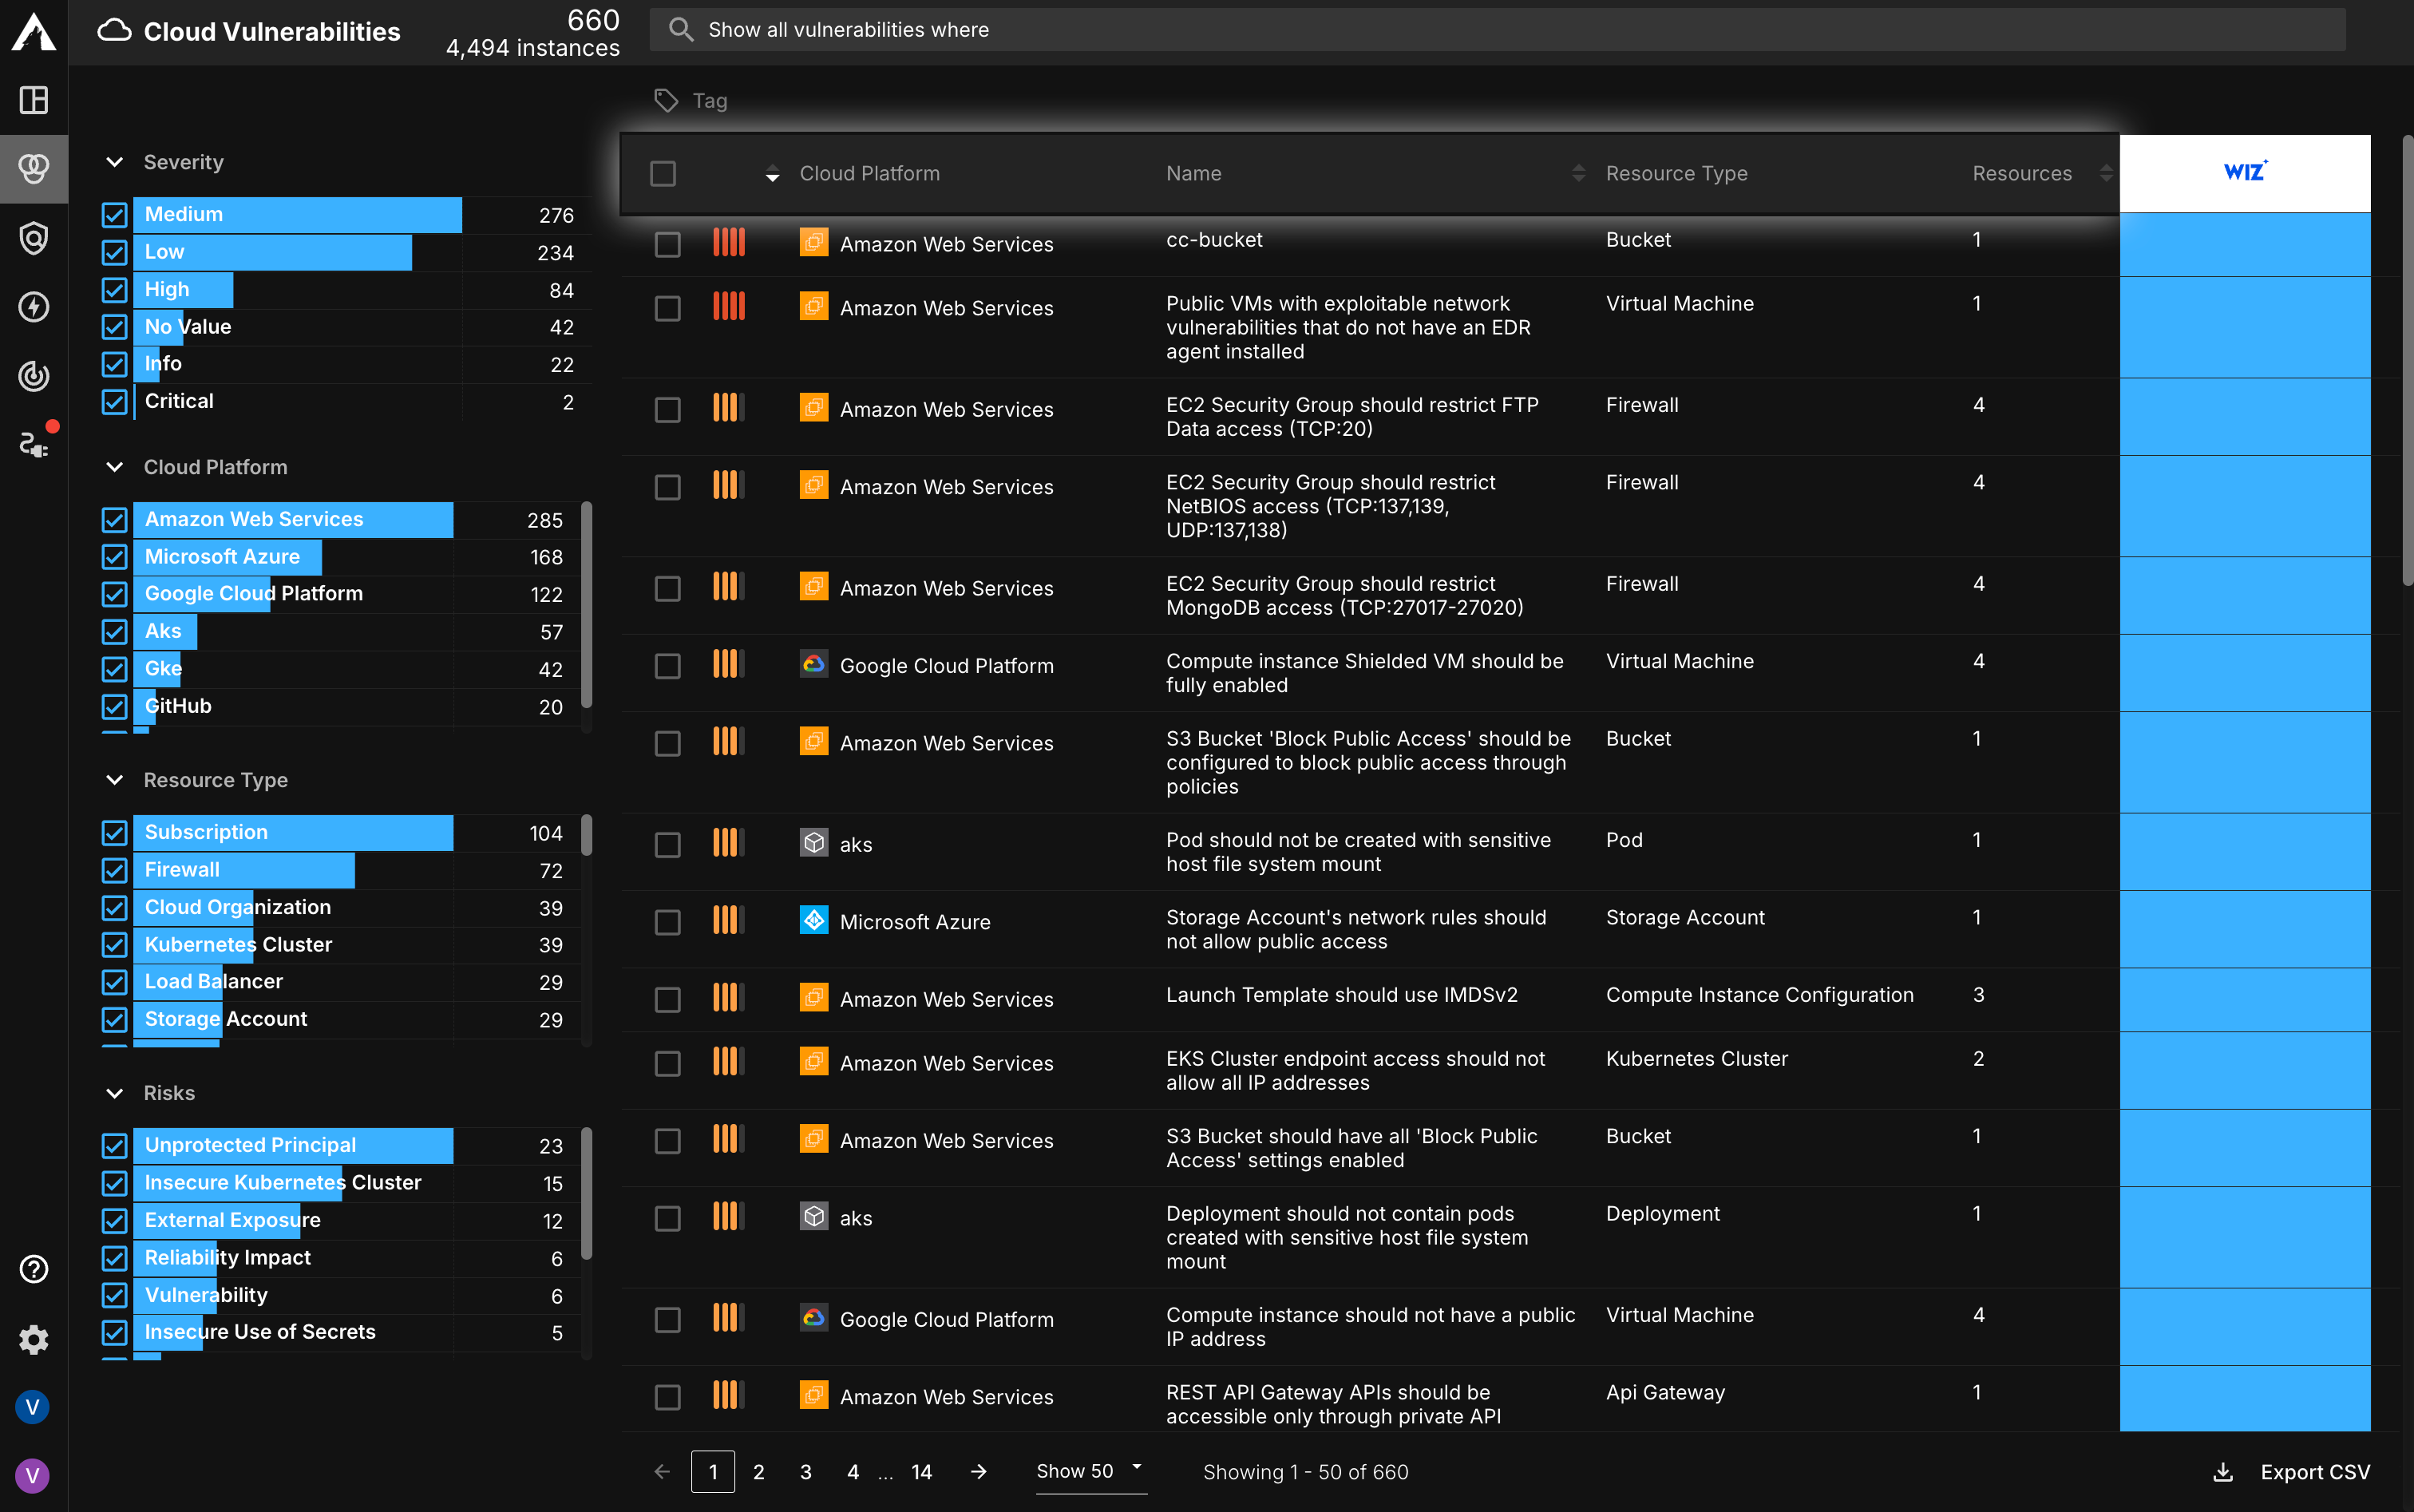Click the Cloud Platform filter list scrollbar
Image resolution: width=2414 pixels, height=1512 pixels.
click(586, 605)
